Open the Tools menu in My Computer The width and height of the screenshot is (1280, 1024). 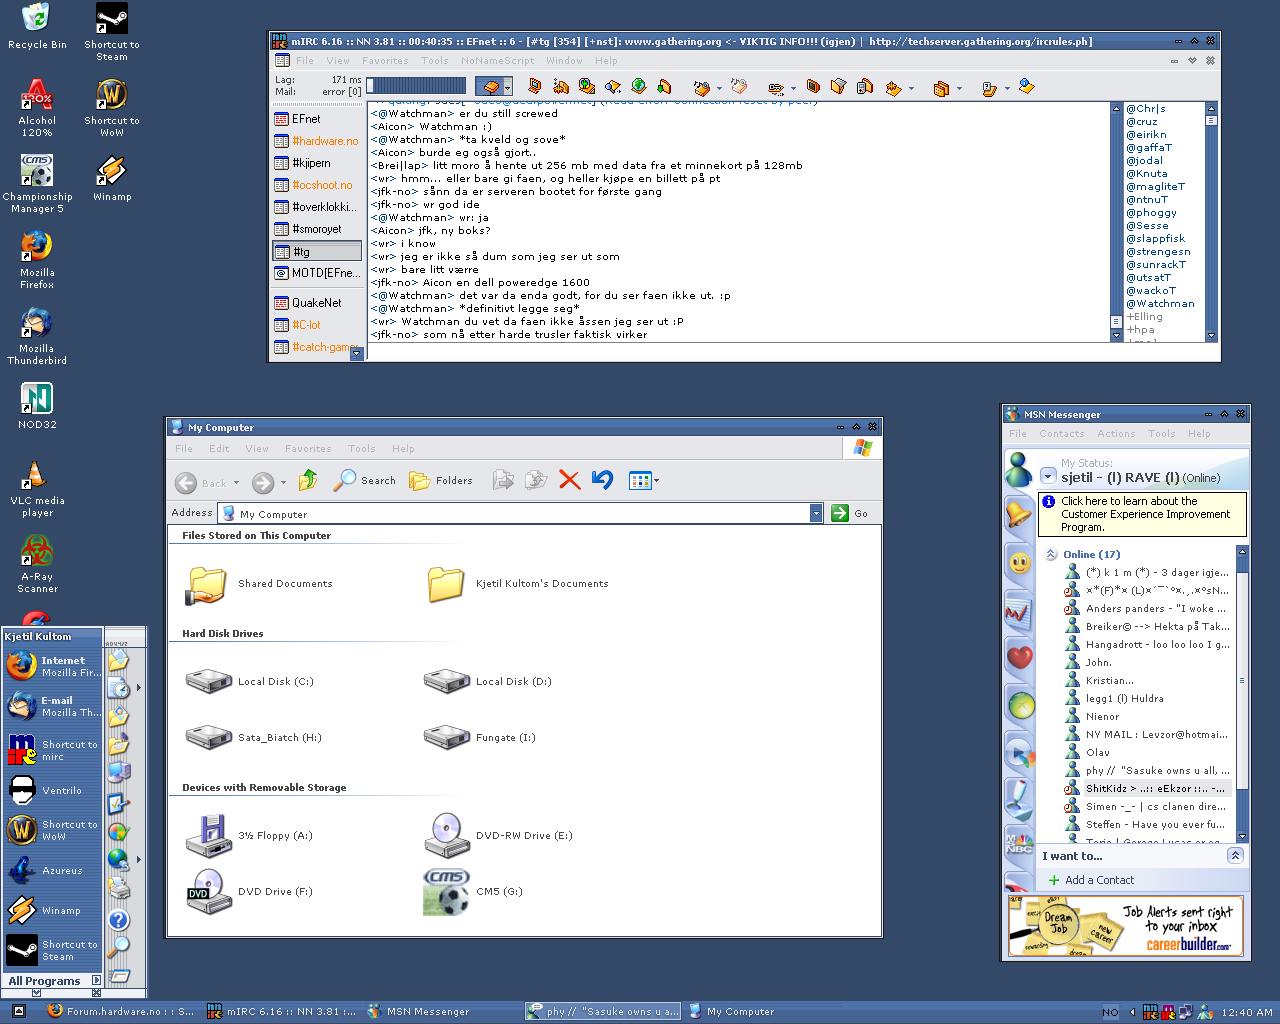tap(361, 449)
